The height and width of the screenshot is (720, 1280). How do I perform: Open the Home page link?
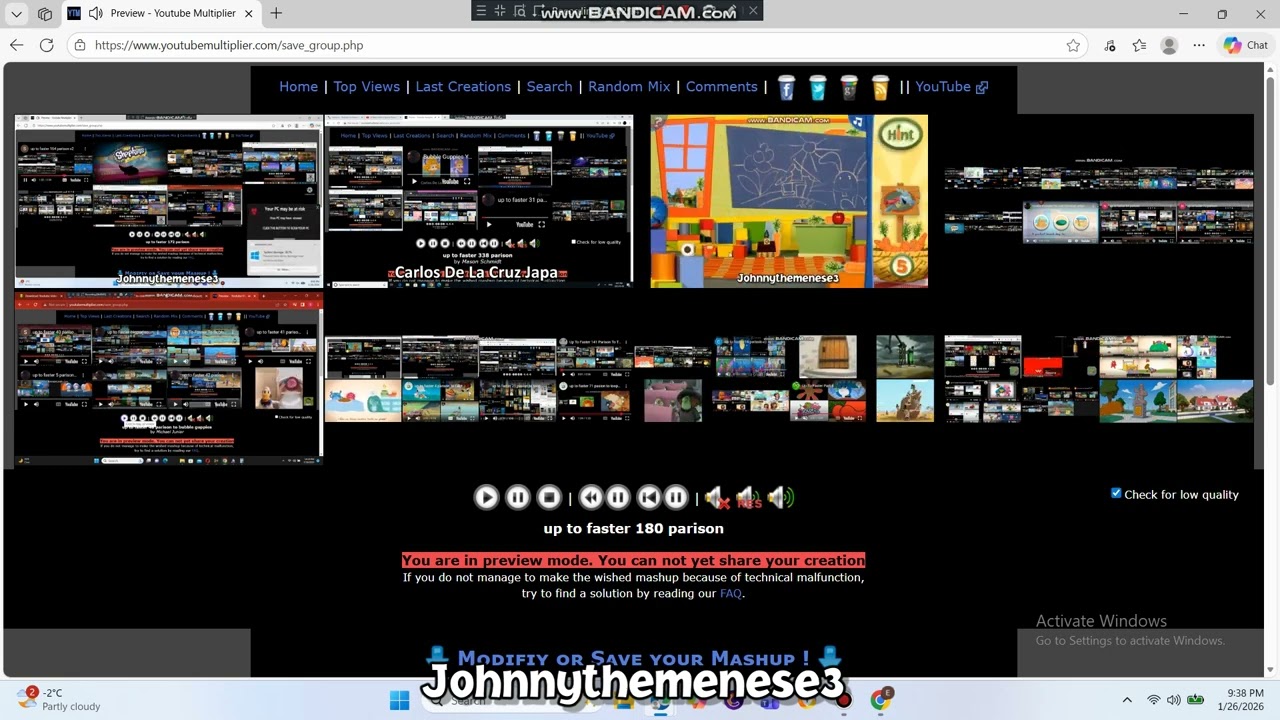pyautogui.click(x=298, y=86)
